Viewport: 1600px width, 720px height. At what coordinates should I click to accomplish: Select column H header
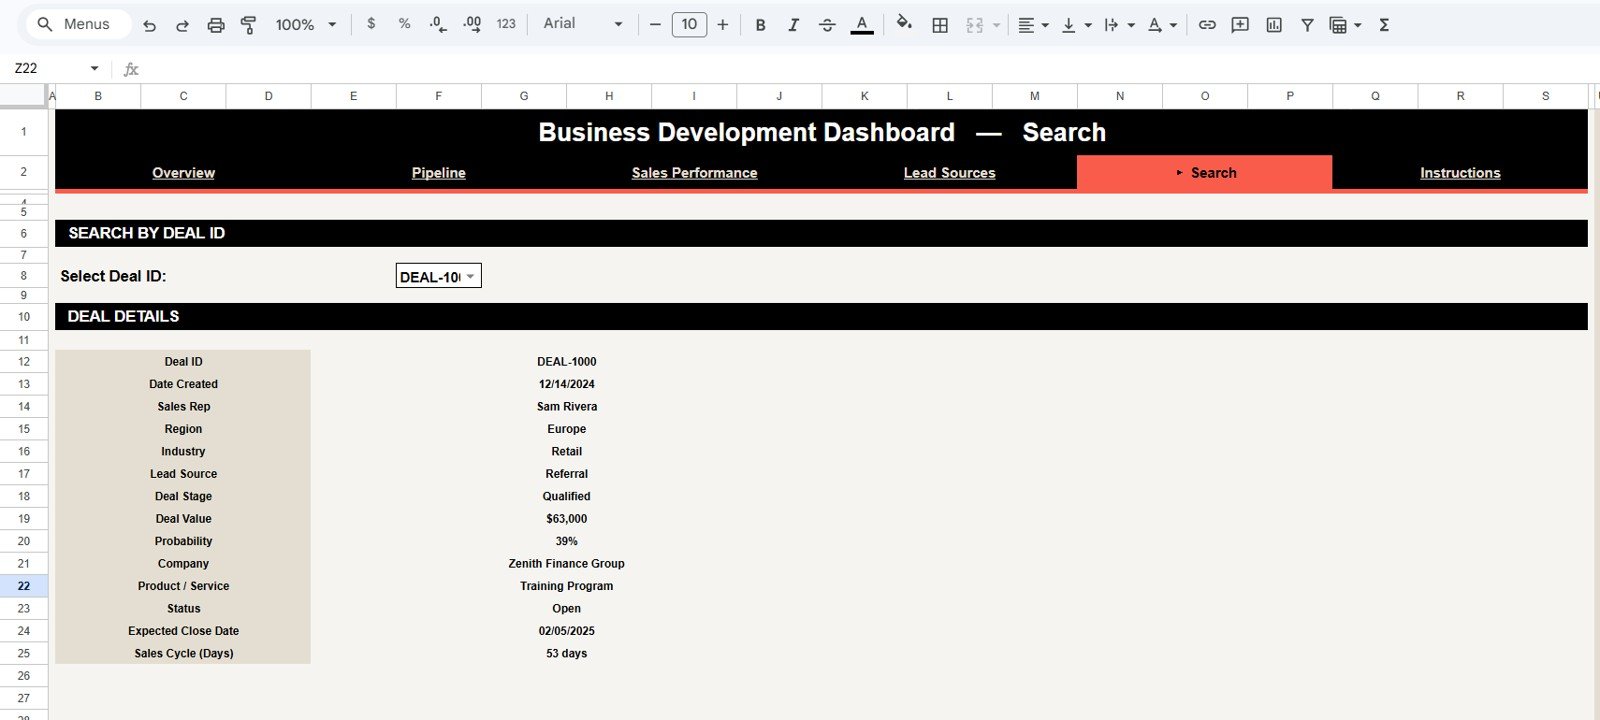click(x=609, y=96)
